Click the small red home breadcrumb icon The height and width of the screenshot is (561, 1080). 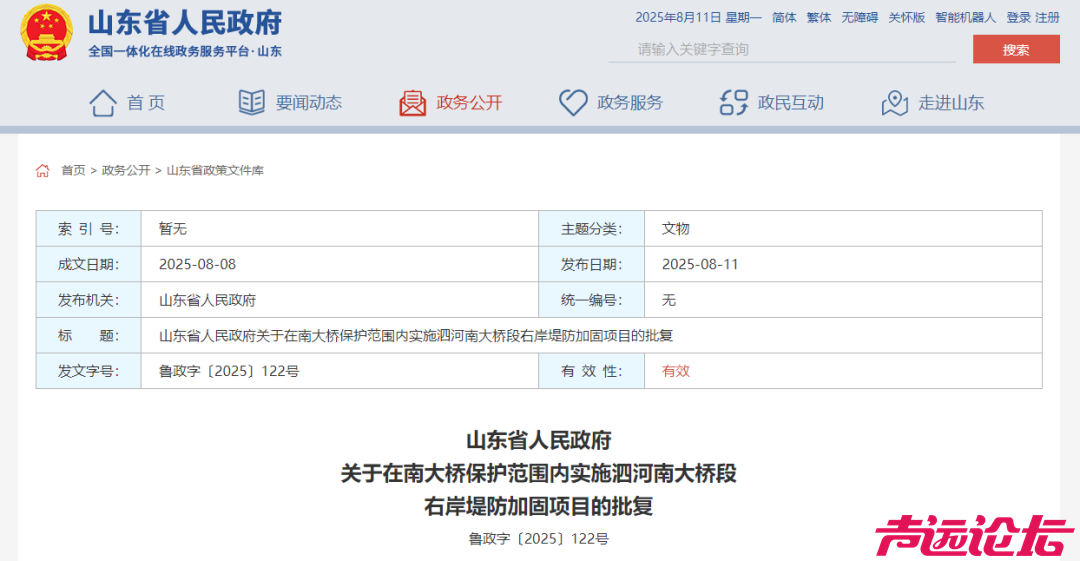coord(43,170)
